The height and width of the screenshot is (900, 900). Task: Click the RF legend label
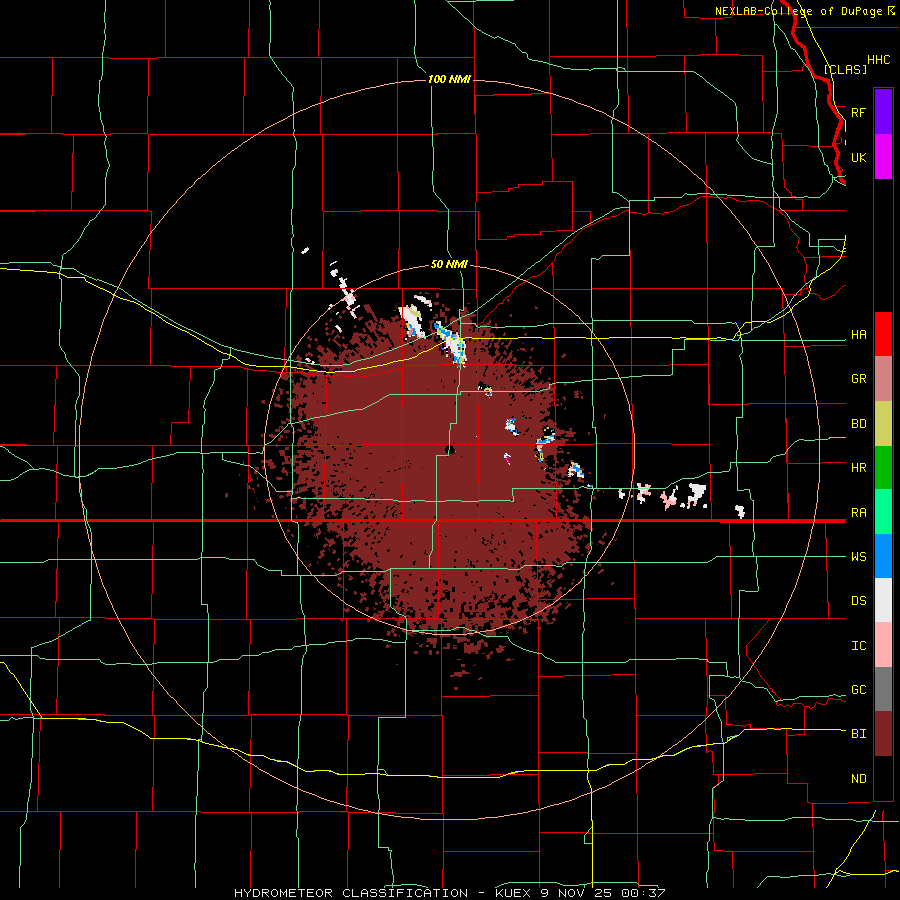[x=858, y=112]
